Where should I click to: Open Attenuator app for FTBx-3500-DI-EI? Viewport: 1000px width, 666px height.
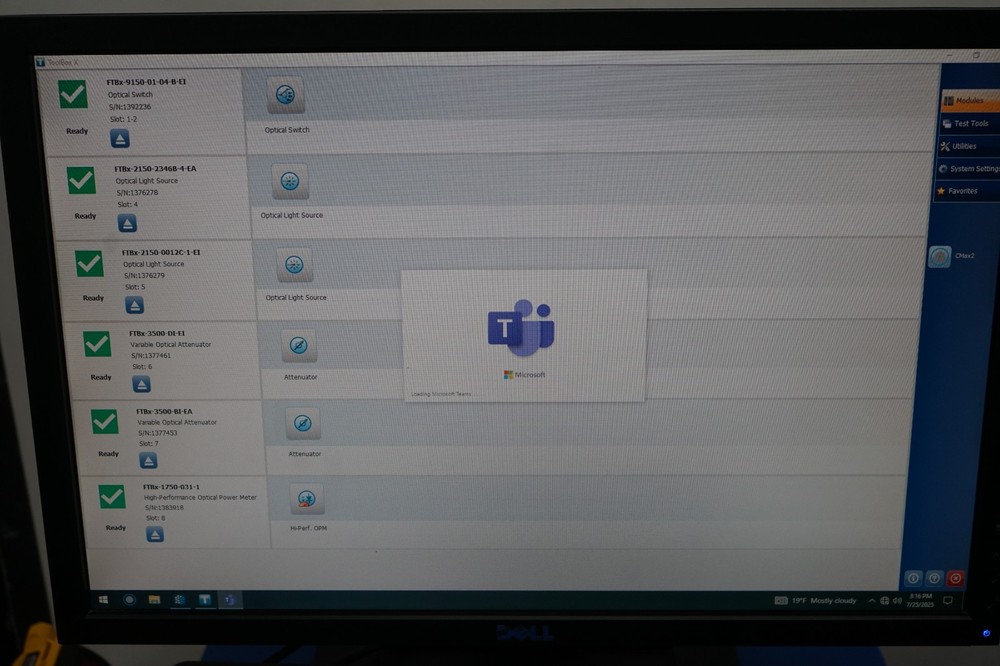click(x=298, y=346)
